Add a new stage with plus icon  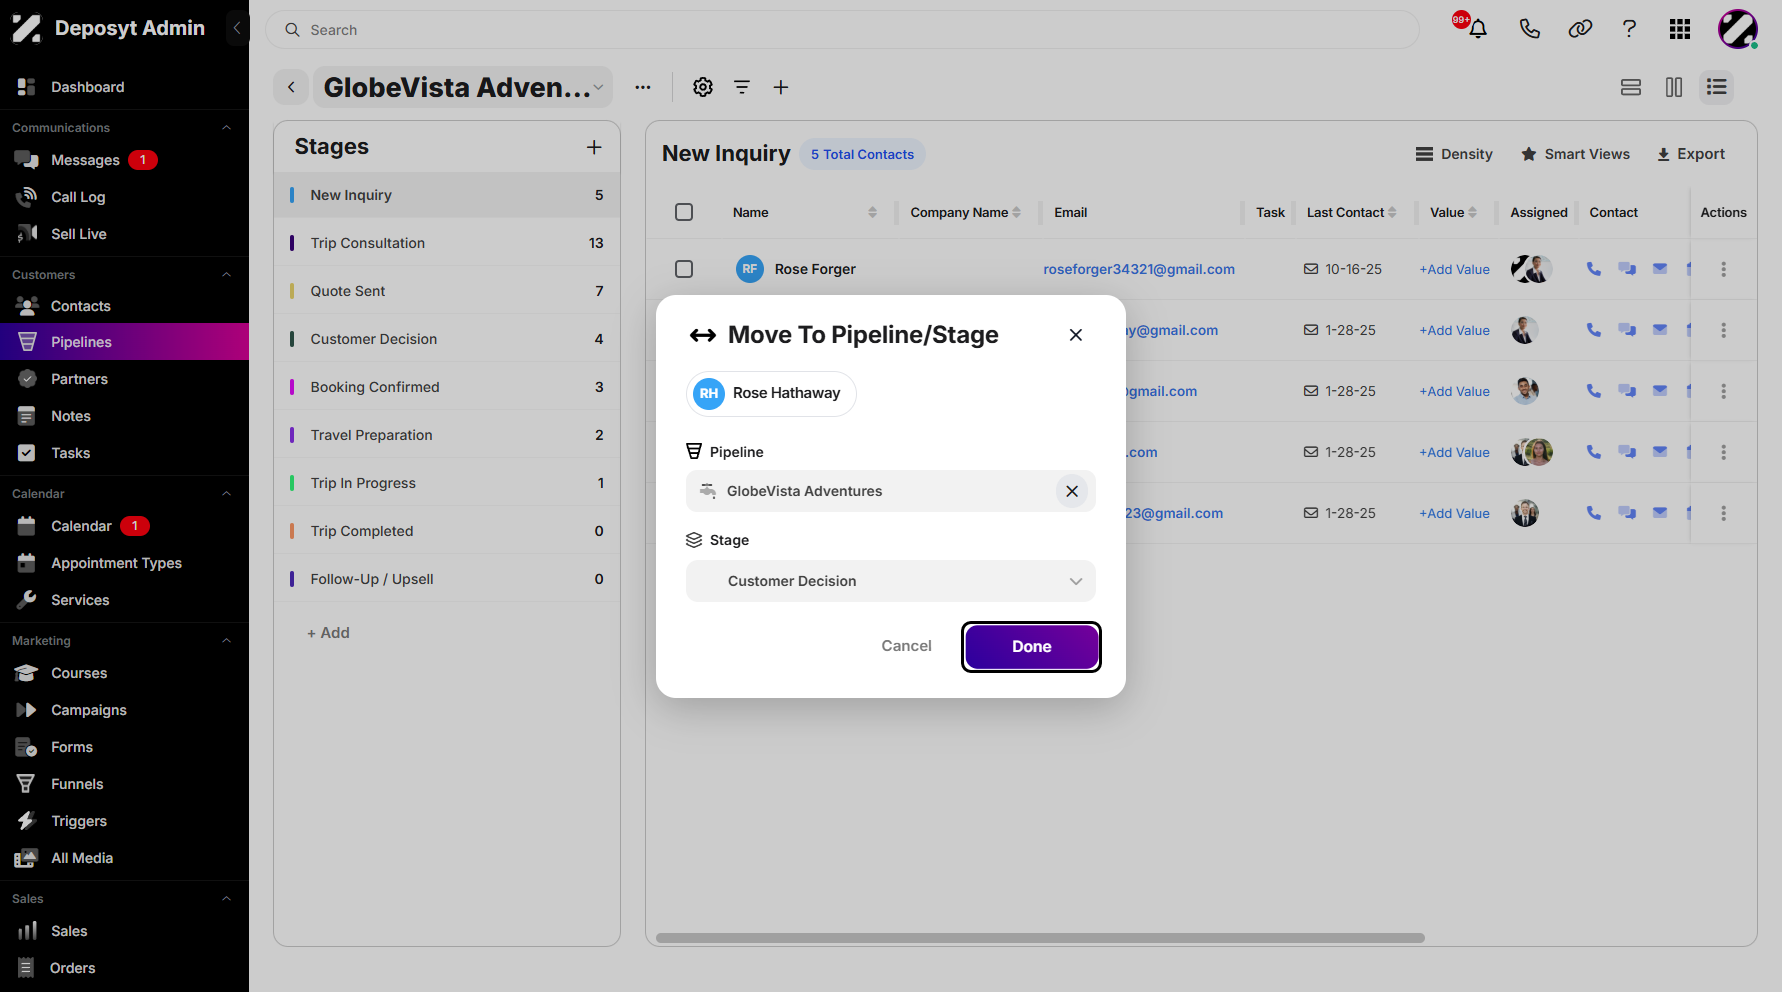594,147
